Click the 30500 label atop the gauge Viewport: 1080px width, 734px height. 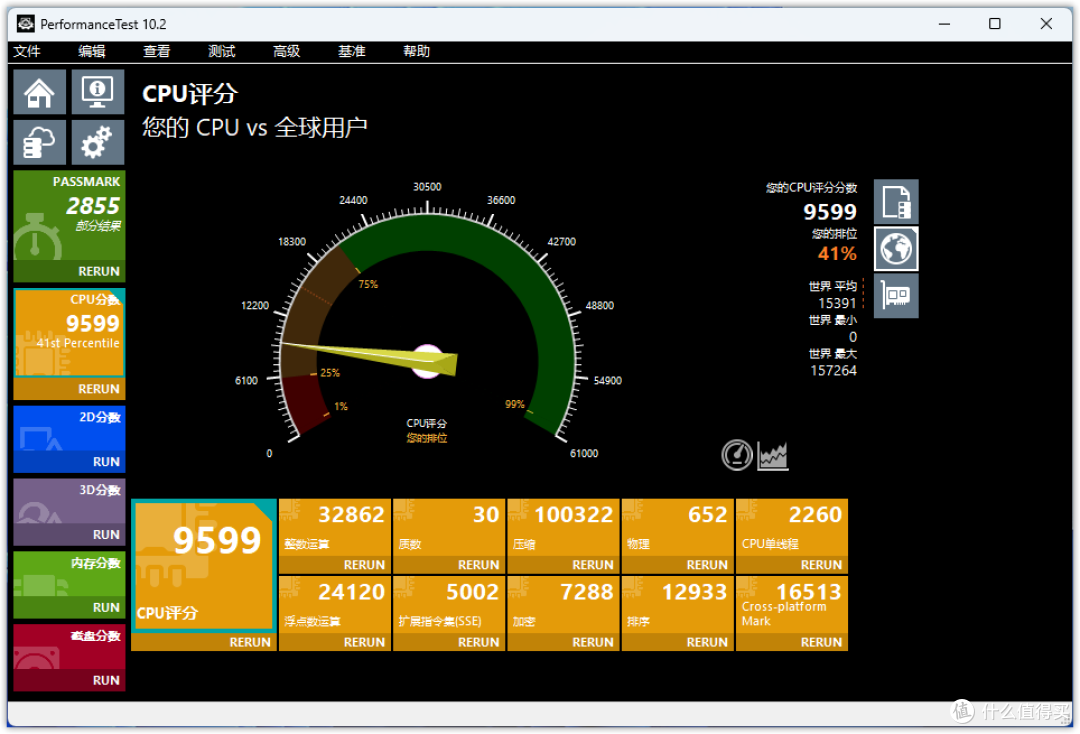427,187
